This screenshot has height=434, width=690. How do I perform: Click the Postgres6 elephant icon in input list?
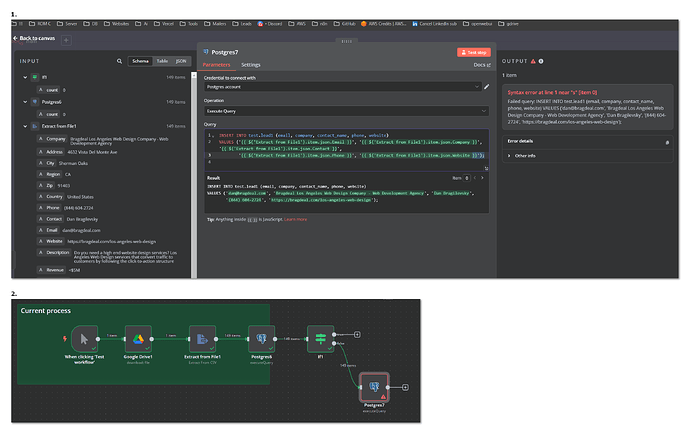pyautogui.click(x=35, y=102)
